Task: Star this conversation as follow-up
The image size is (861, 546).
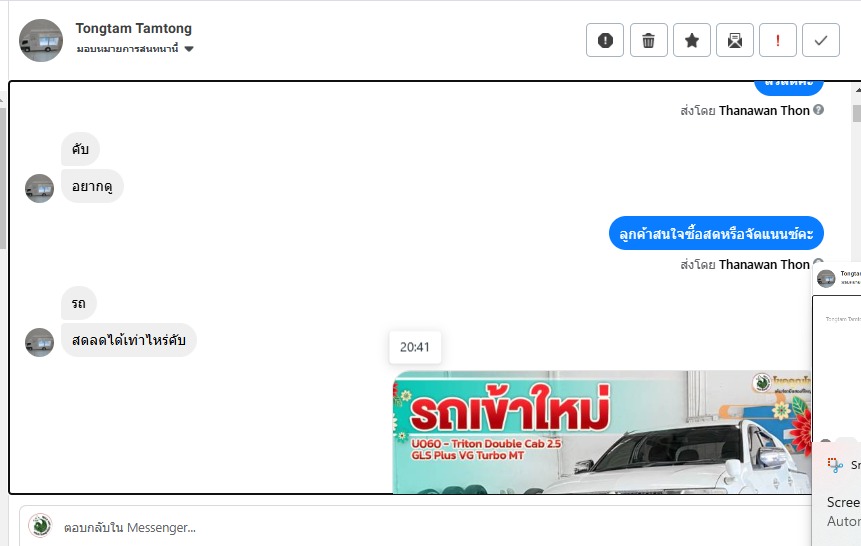Action: (x=692, y=40)
